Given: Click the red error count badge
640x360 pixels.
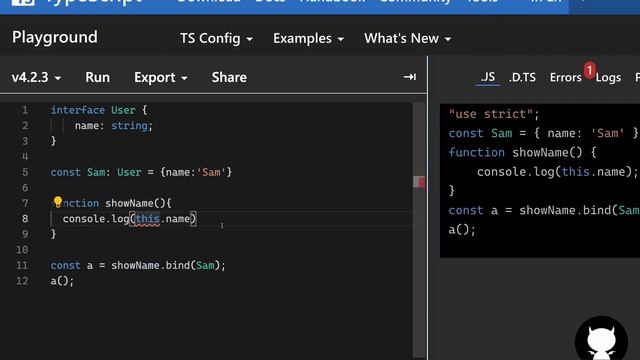Looking at the screenshot, I should coord(589,70).
